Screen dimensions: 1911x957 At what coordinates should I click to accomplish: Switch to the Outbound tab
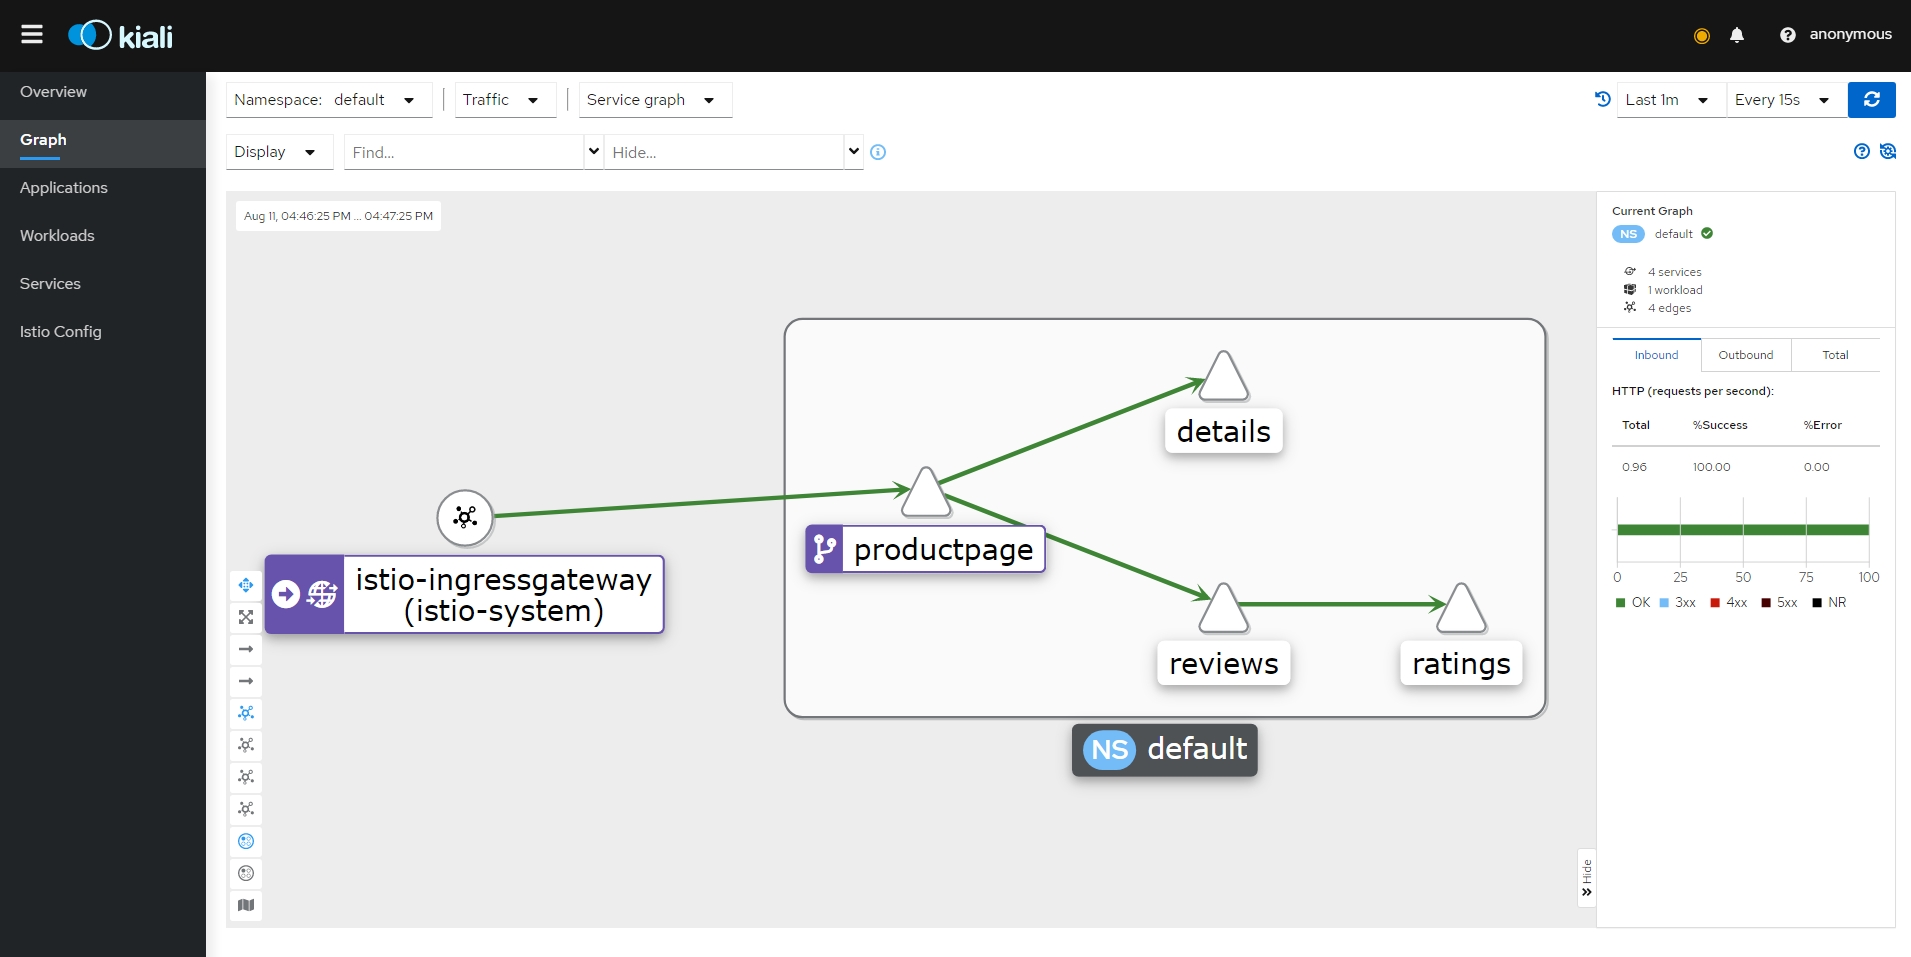(1745, 355)
